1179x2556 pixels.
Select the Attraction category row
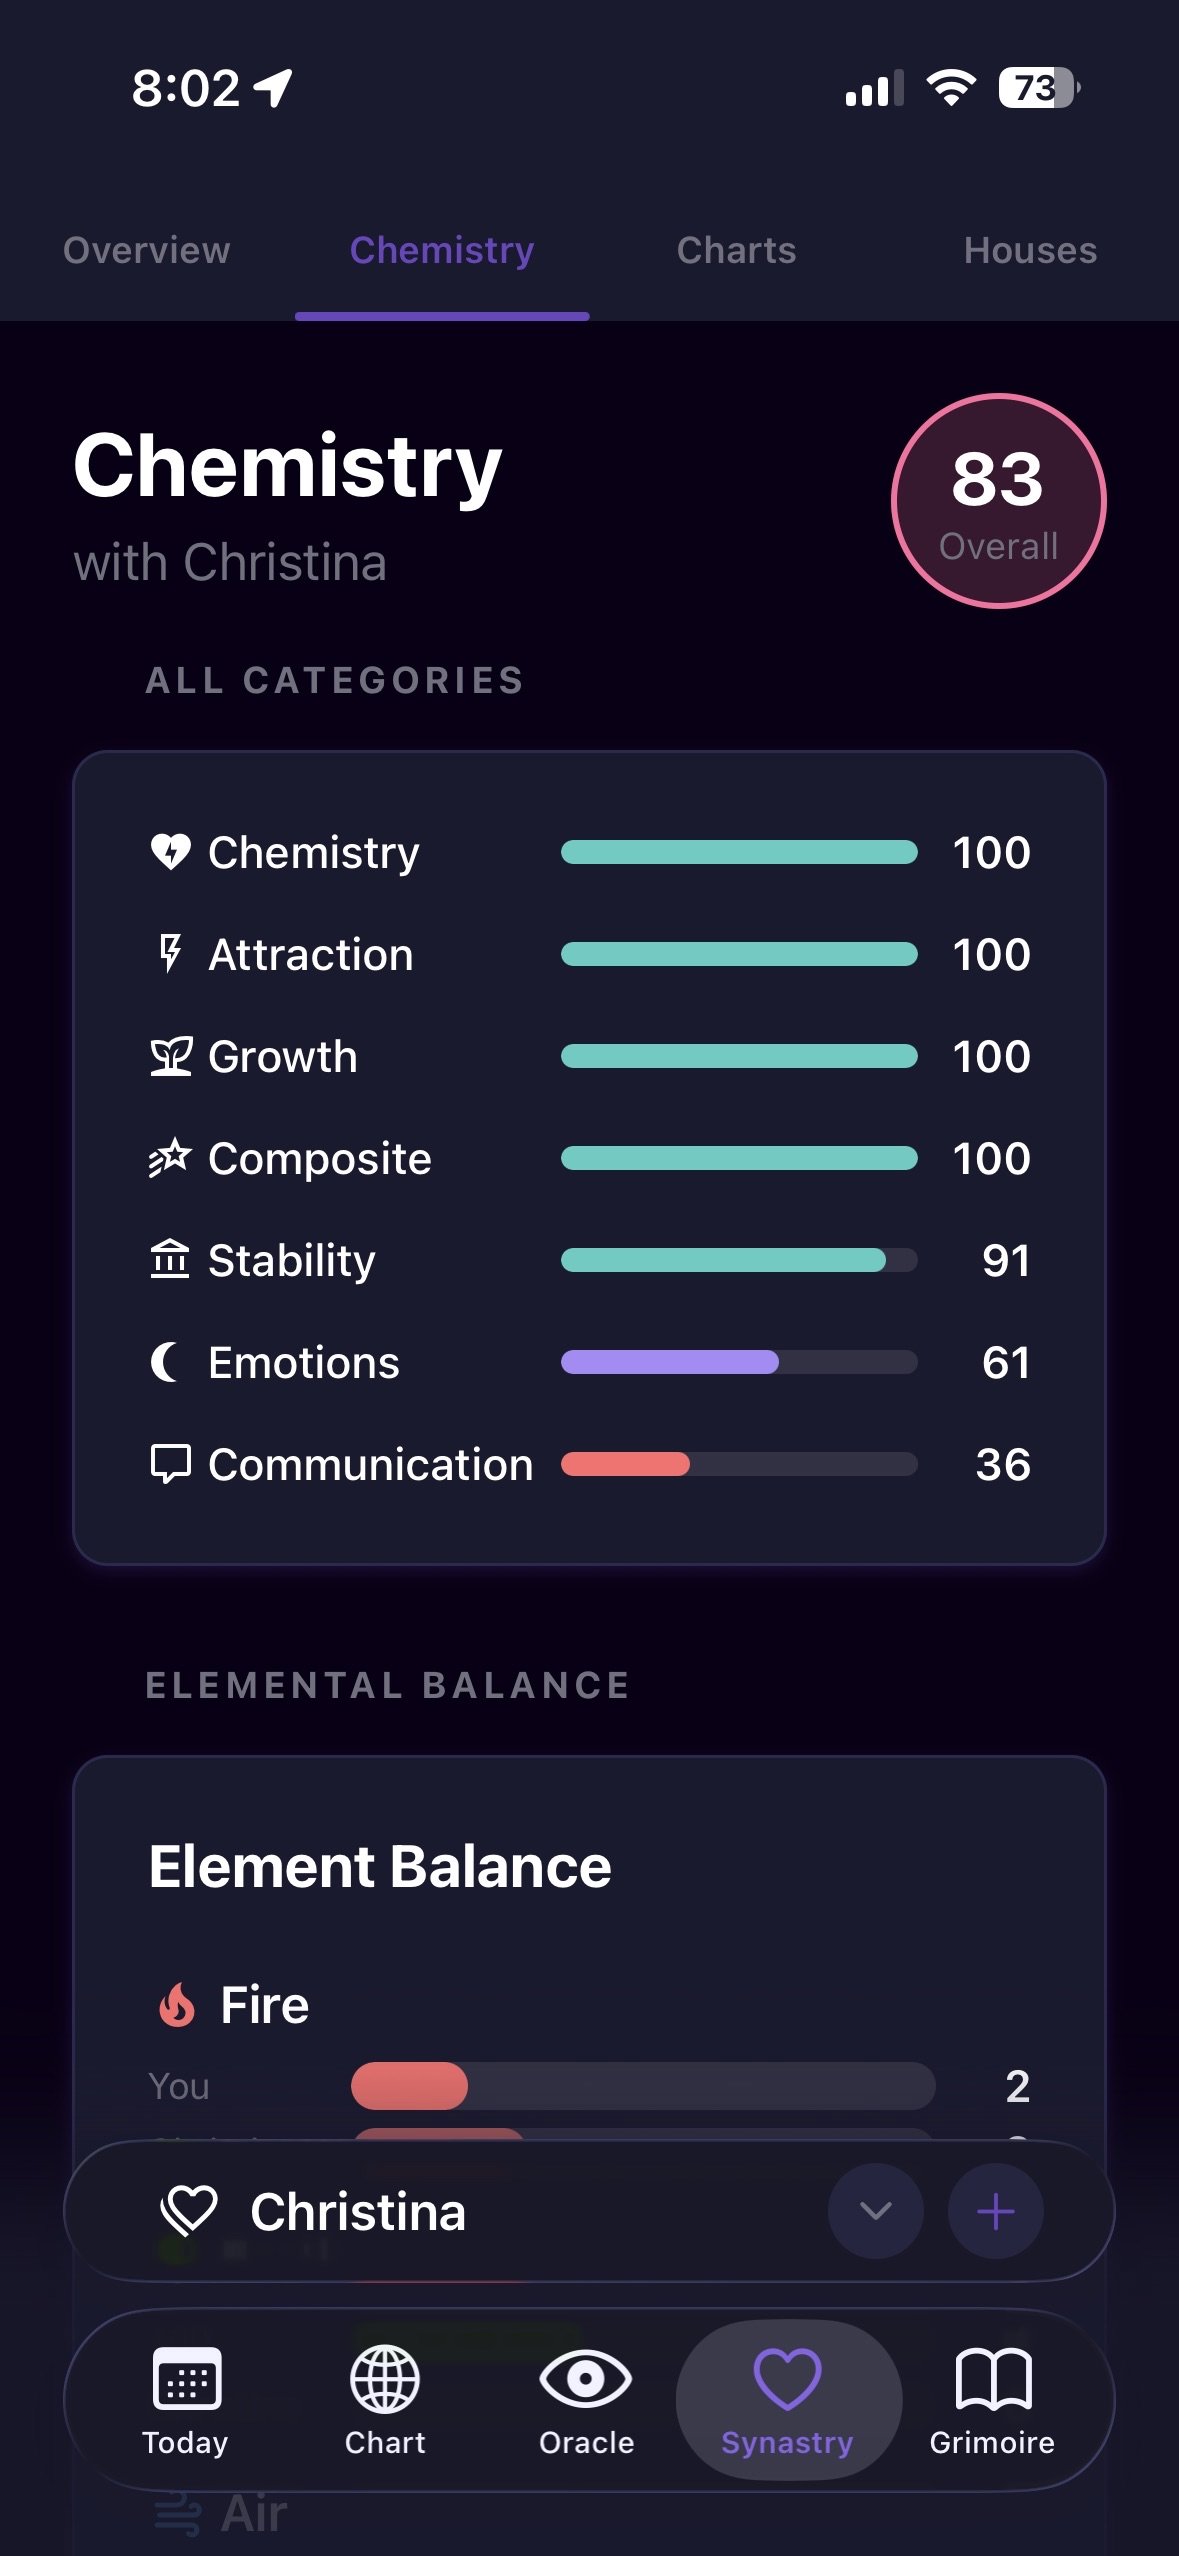pos(589,955)
